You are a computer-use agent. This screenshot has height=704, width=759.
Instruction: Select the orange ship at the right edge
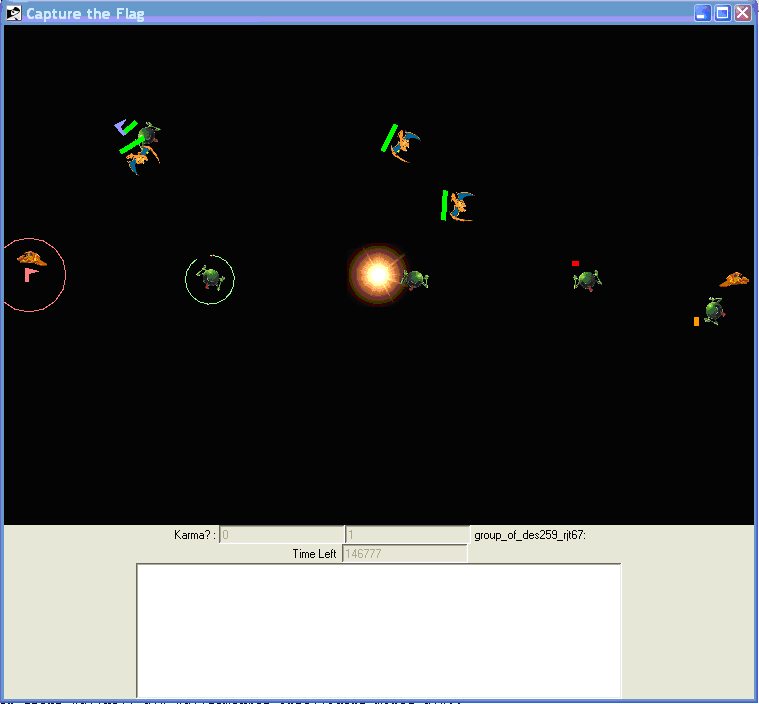click(733, 280)
